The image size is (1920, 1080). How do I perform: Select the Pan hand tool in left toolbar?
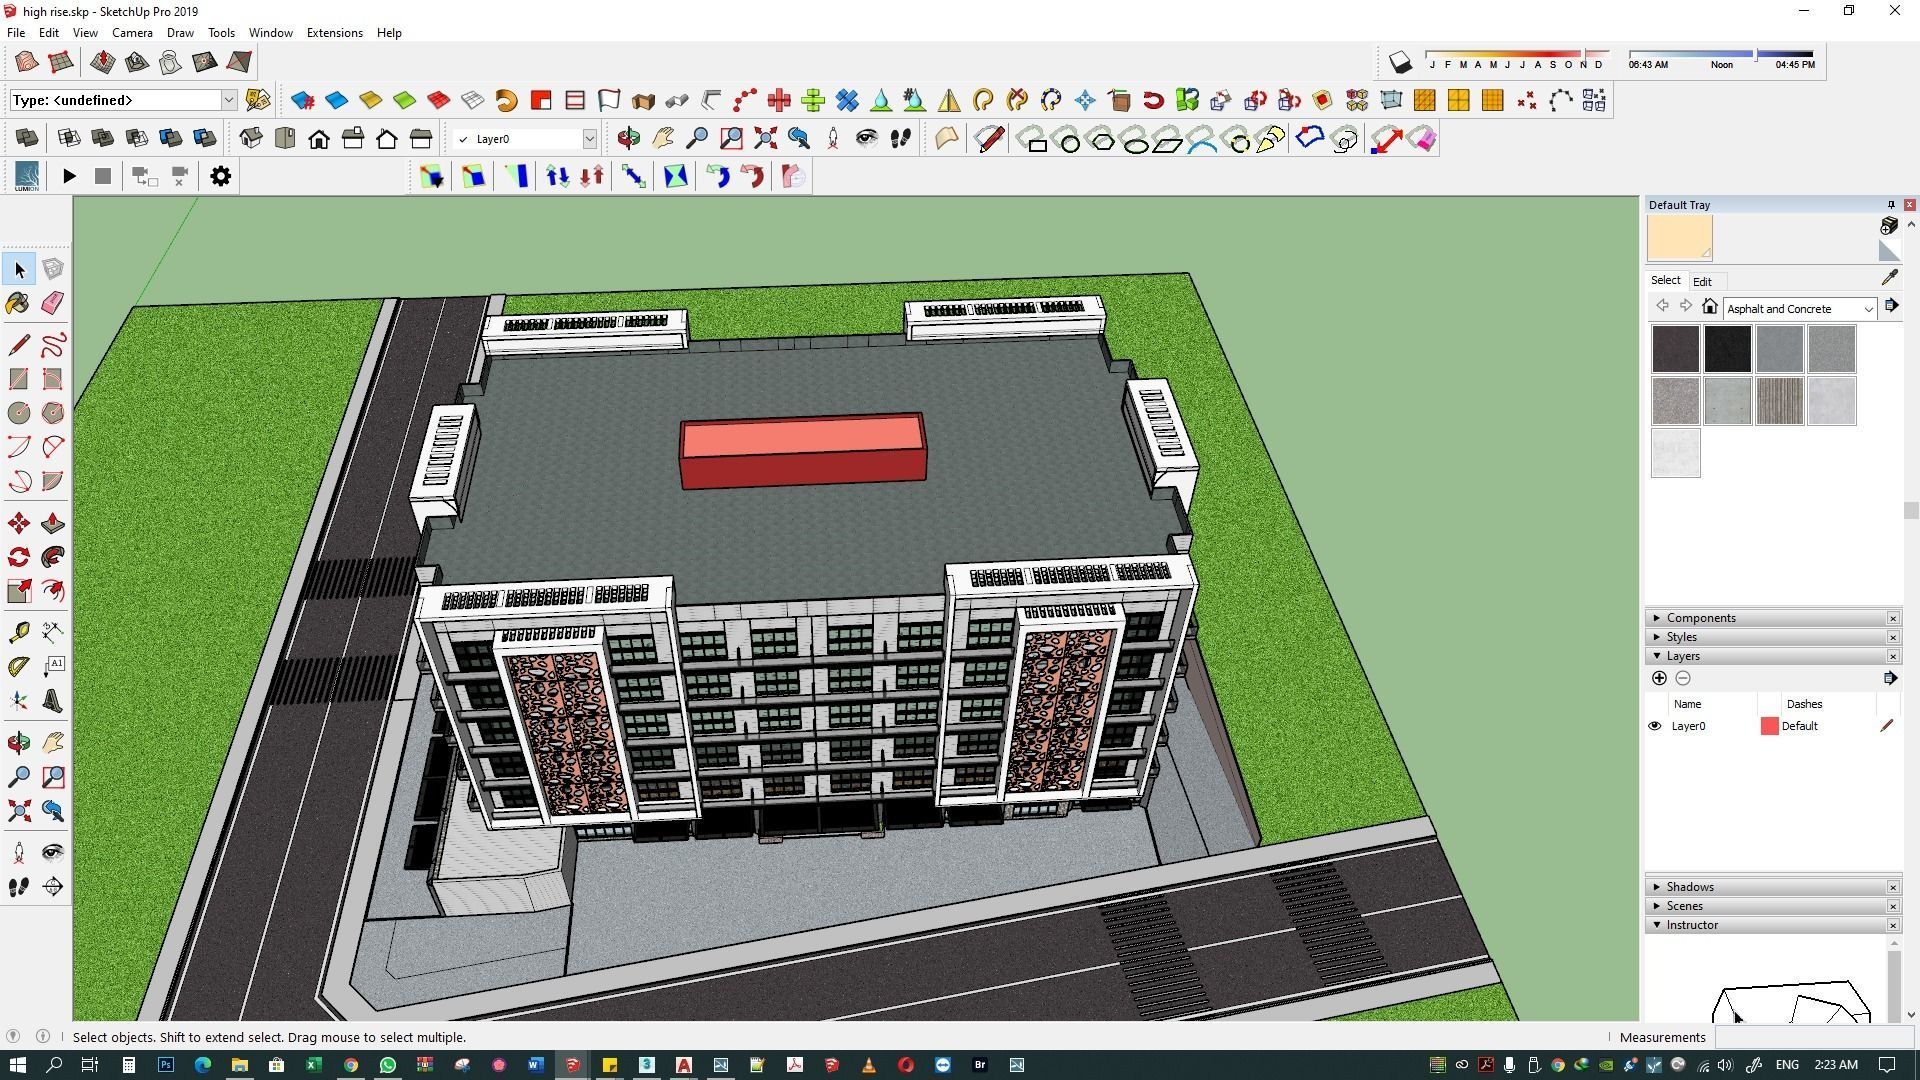tap(53, 742)
